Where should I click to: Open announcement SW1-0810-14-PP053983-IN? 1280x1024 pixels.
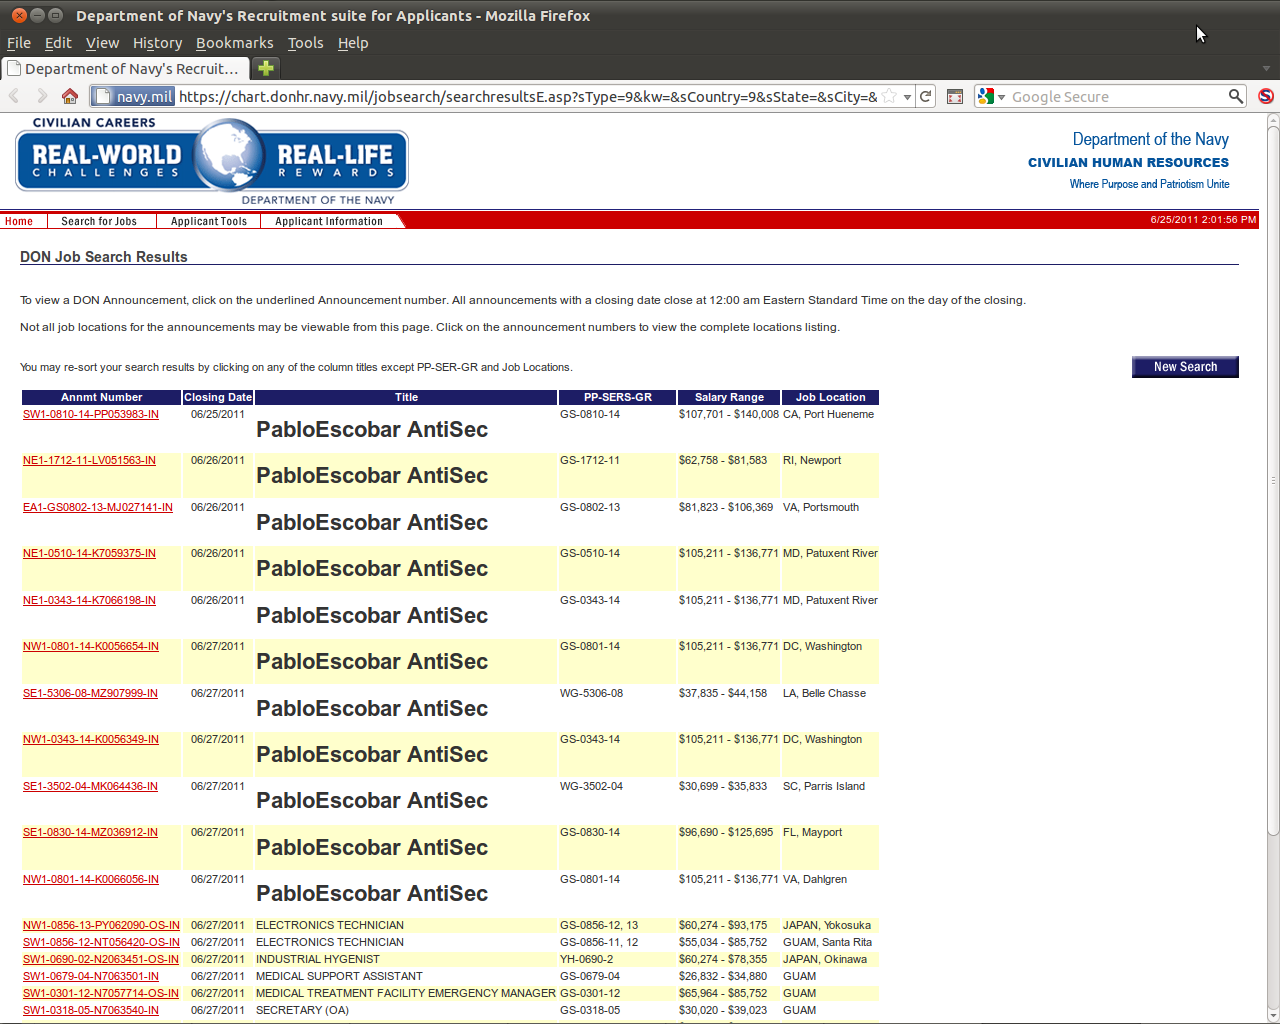tap(91, 414)
